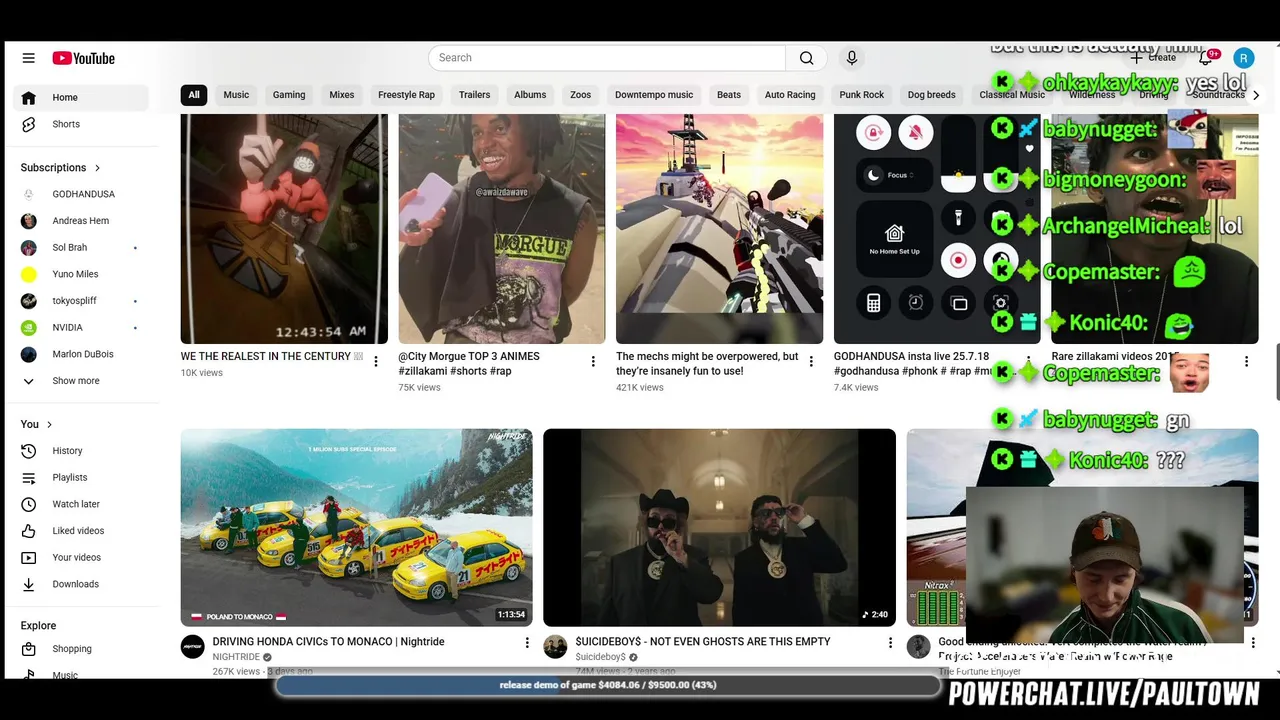
Task: Select the Music chip
Action: (x=236, y=95)
